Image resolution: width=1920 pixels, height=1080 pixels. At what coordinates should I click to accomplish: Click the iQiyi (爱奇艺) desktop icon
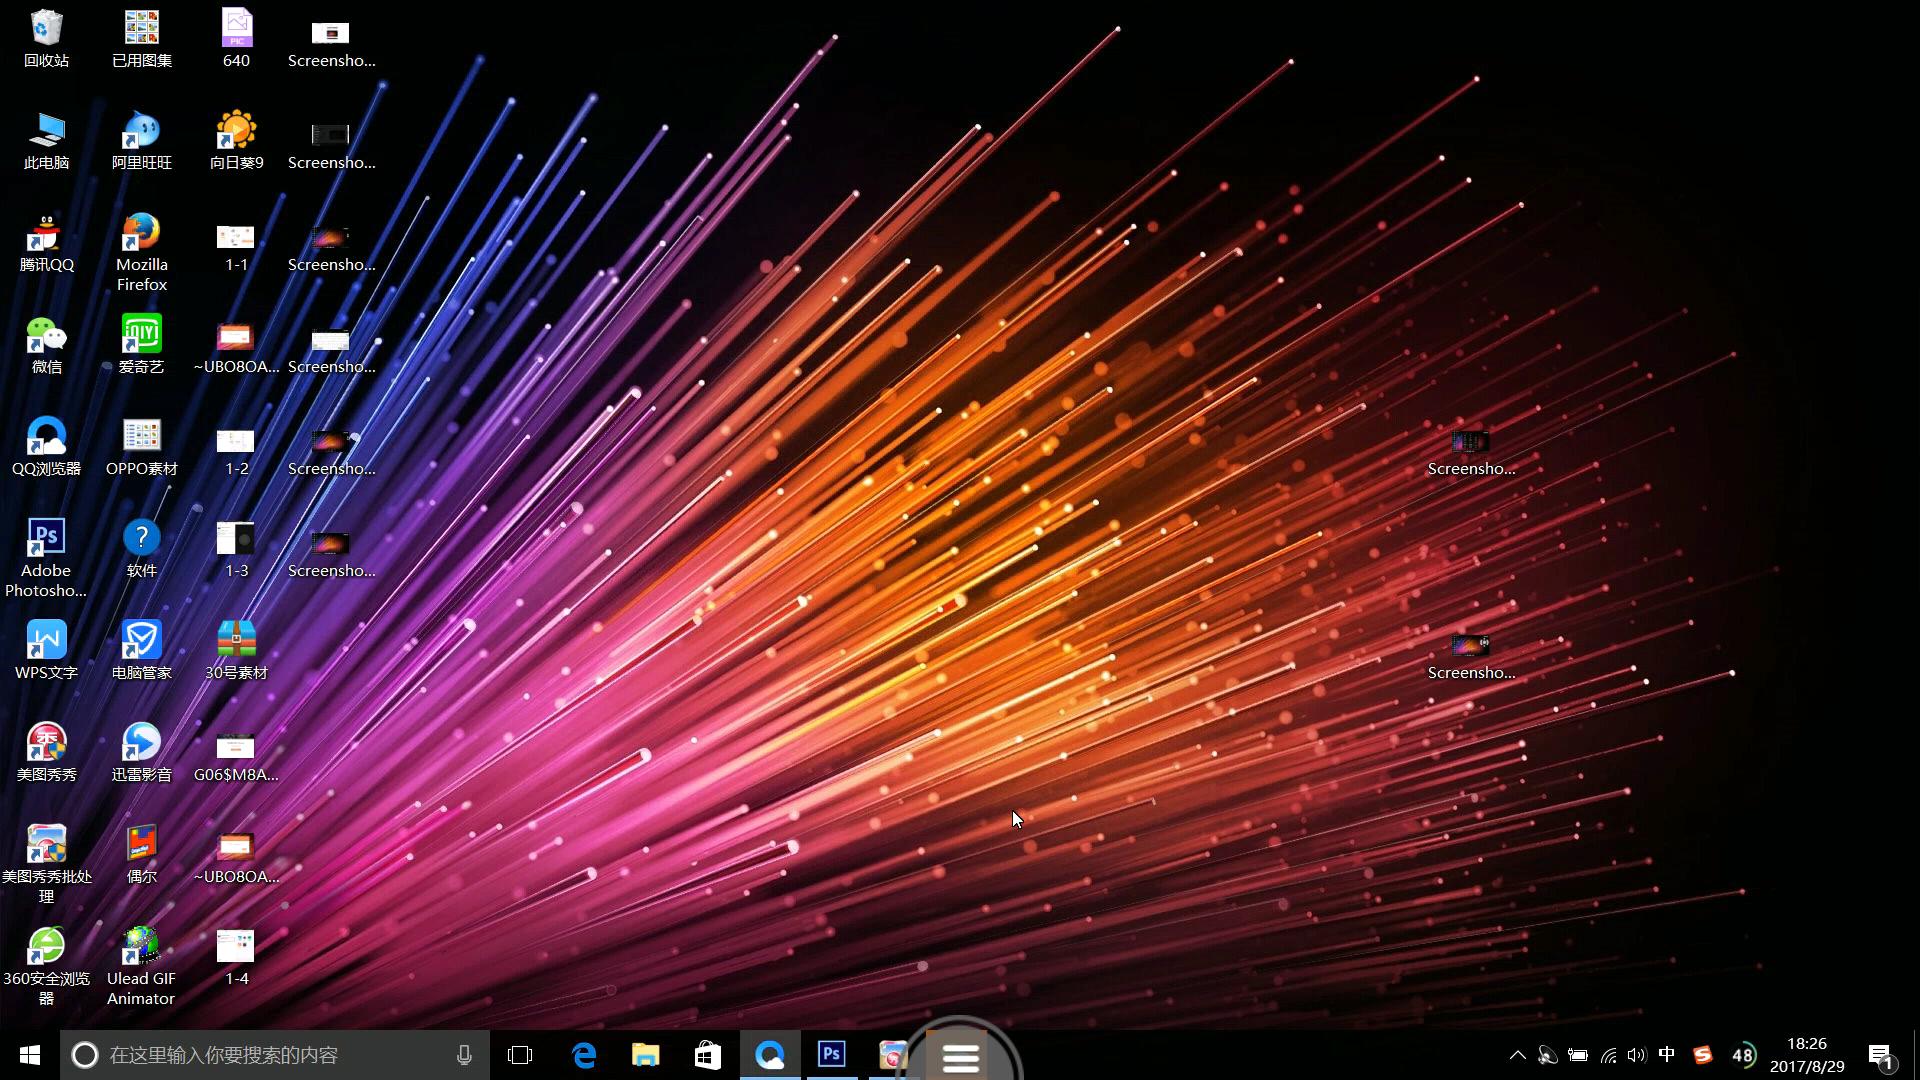tap(141, 344)
